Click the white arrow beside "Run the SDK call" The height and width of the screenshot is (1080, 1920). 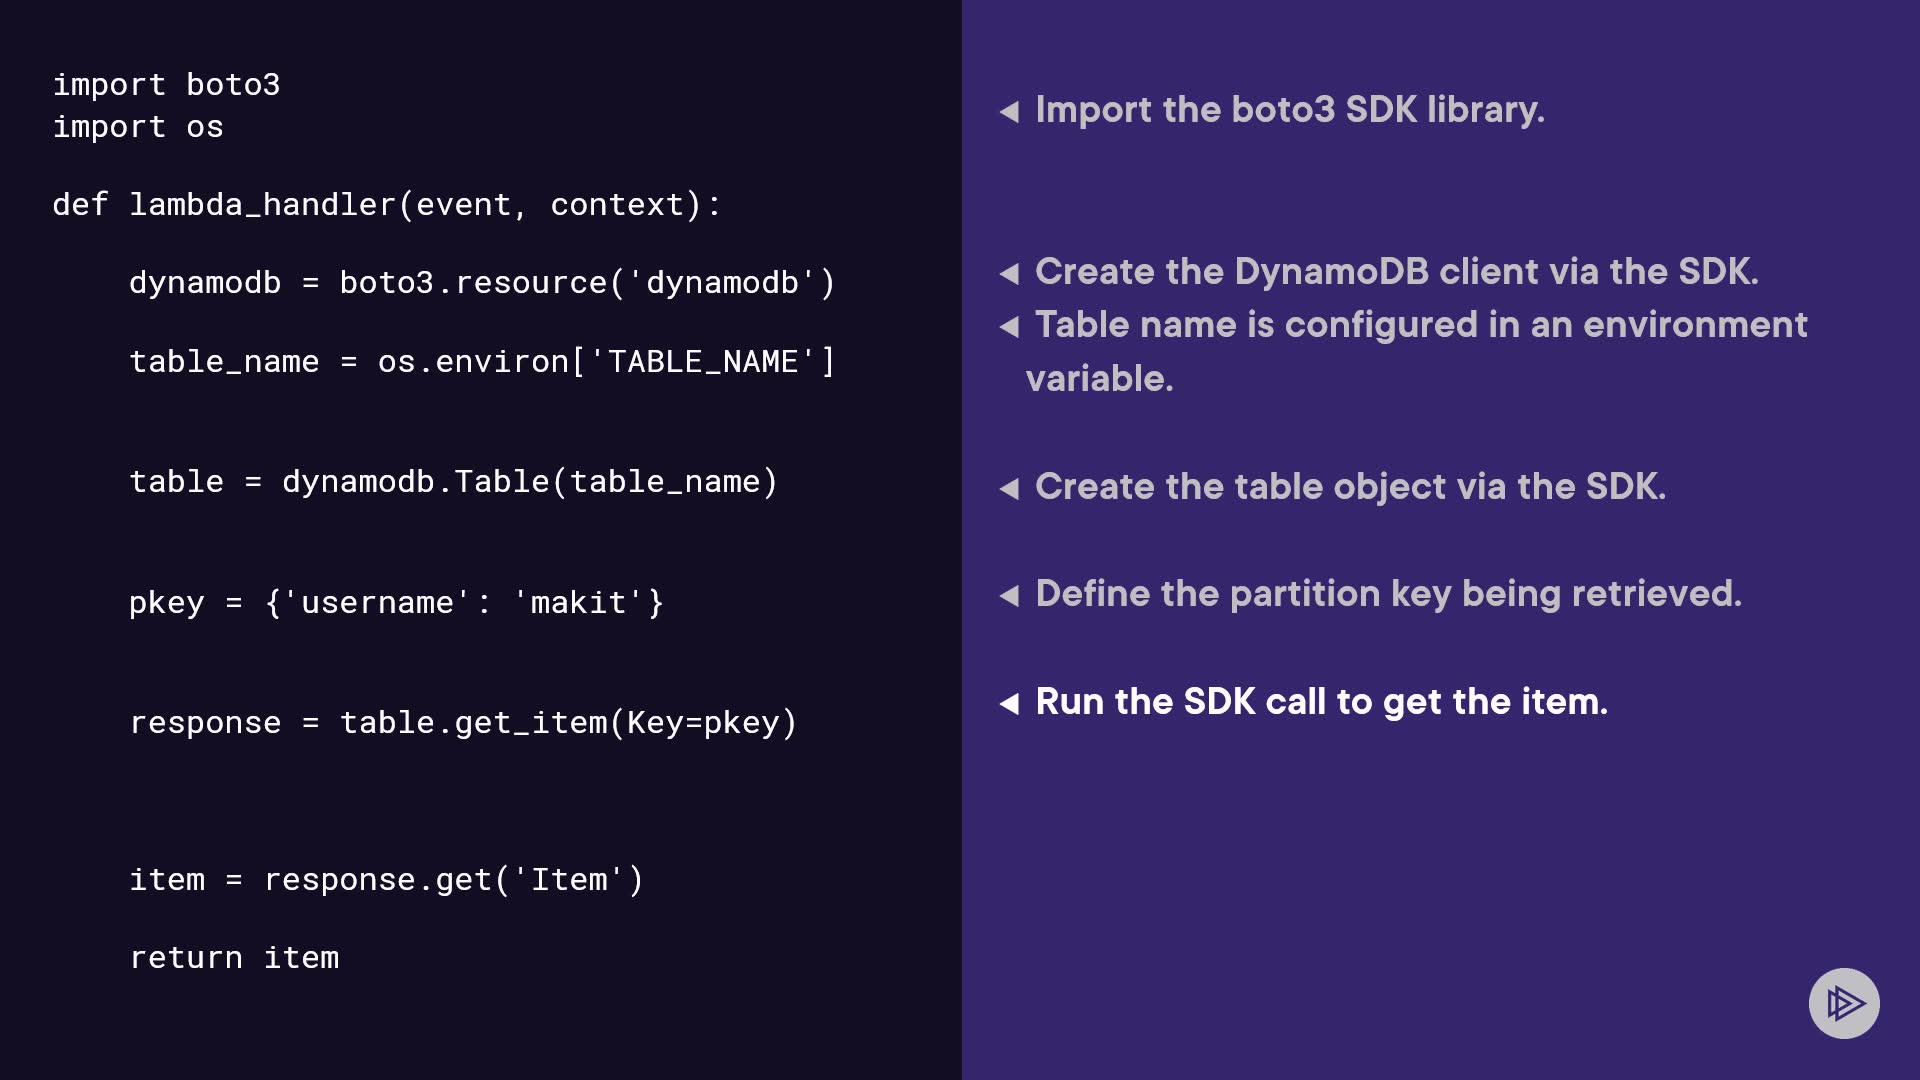click(x=1009, y=703)
